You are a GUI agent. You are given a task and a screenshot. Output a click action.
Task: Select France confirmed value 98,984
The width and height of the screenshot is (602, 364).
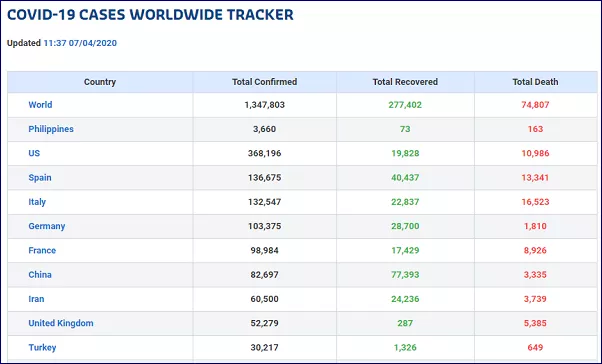[x=265, y=250]
